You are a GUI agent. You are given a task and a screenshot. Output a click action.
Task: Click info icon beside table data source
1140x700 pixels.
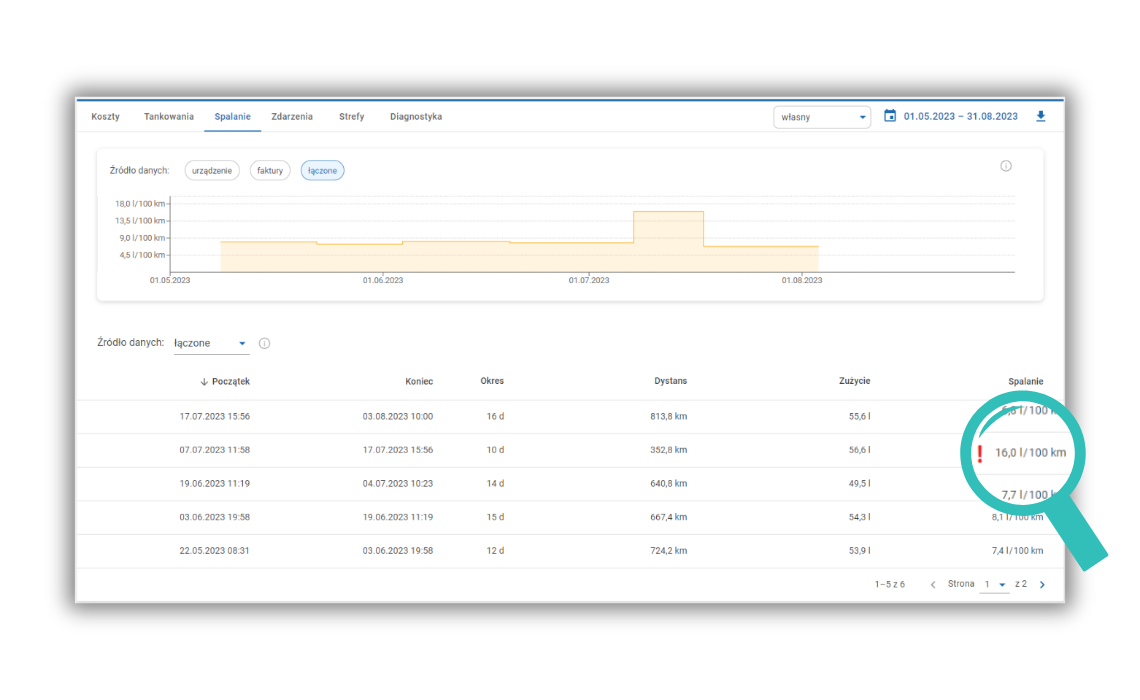point(264,343)
